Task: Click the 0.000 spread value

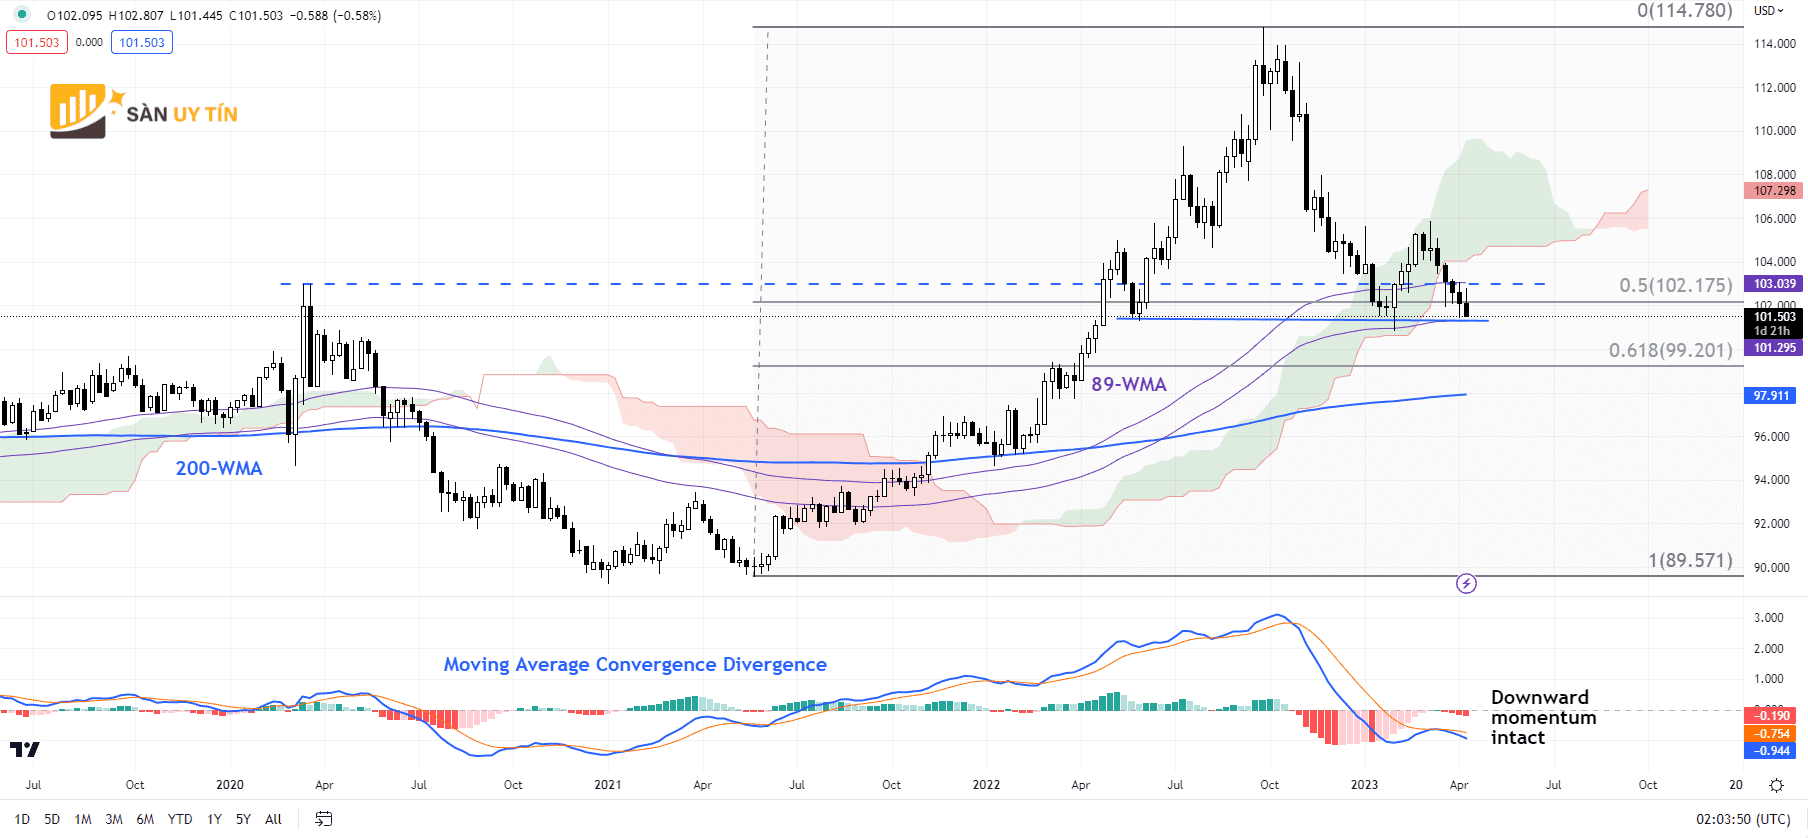Action: pyautogui.click(x=89, y=42)
